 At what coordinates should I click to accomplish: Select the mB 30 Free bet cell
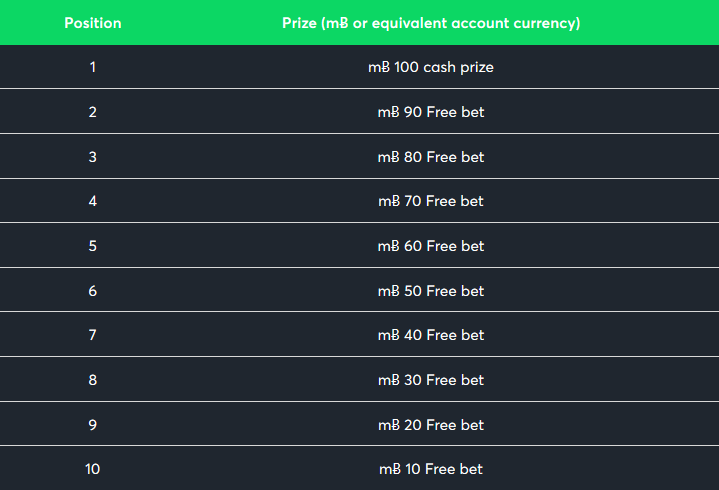point(431,380)
